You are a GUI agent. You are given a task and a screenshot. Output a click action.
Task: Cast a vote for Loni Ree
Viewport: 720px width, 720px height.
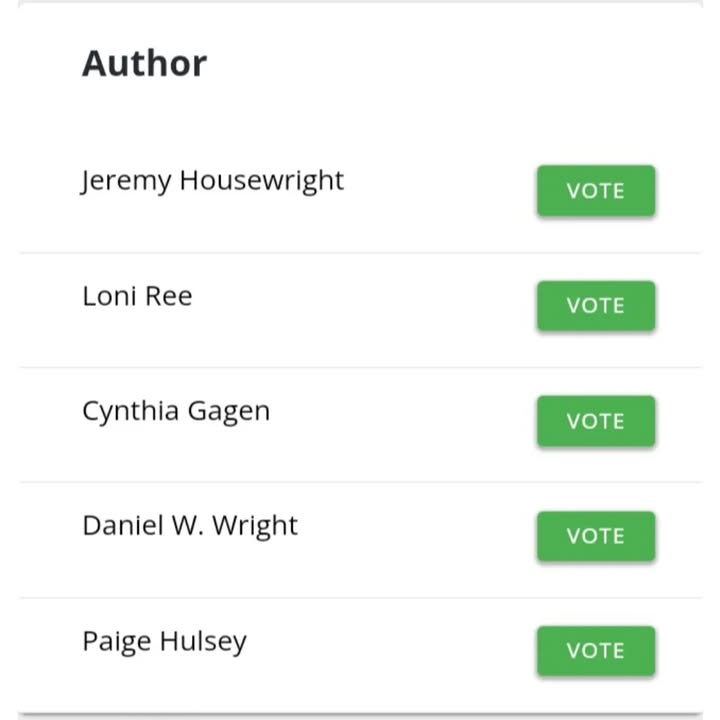click(596, 306)
